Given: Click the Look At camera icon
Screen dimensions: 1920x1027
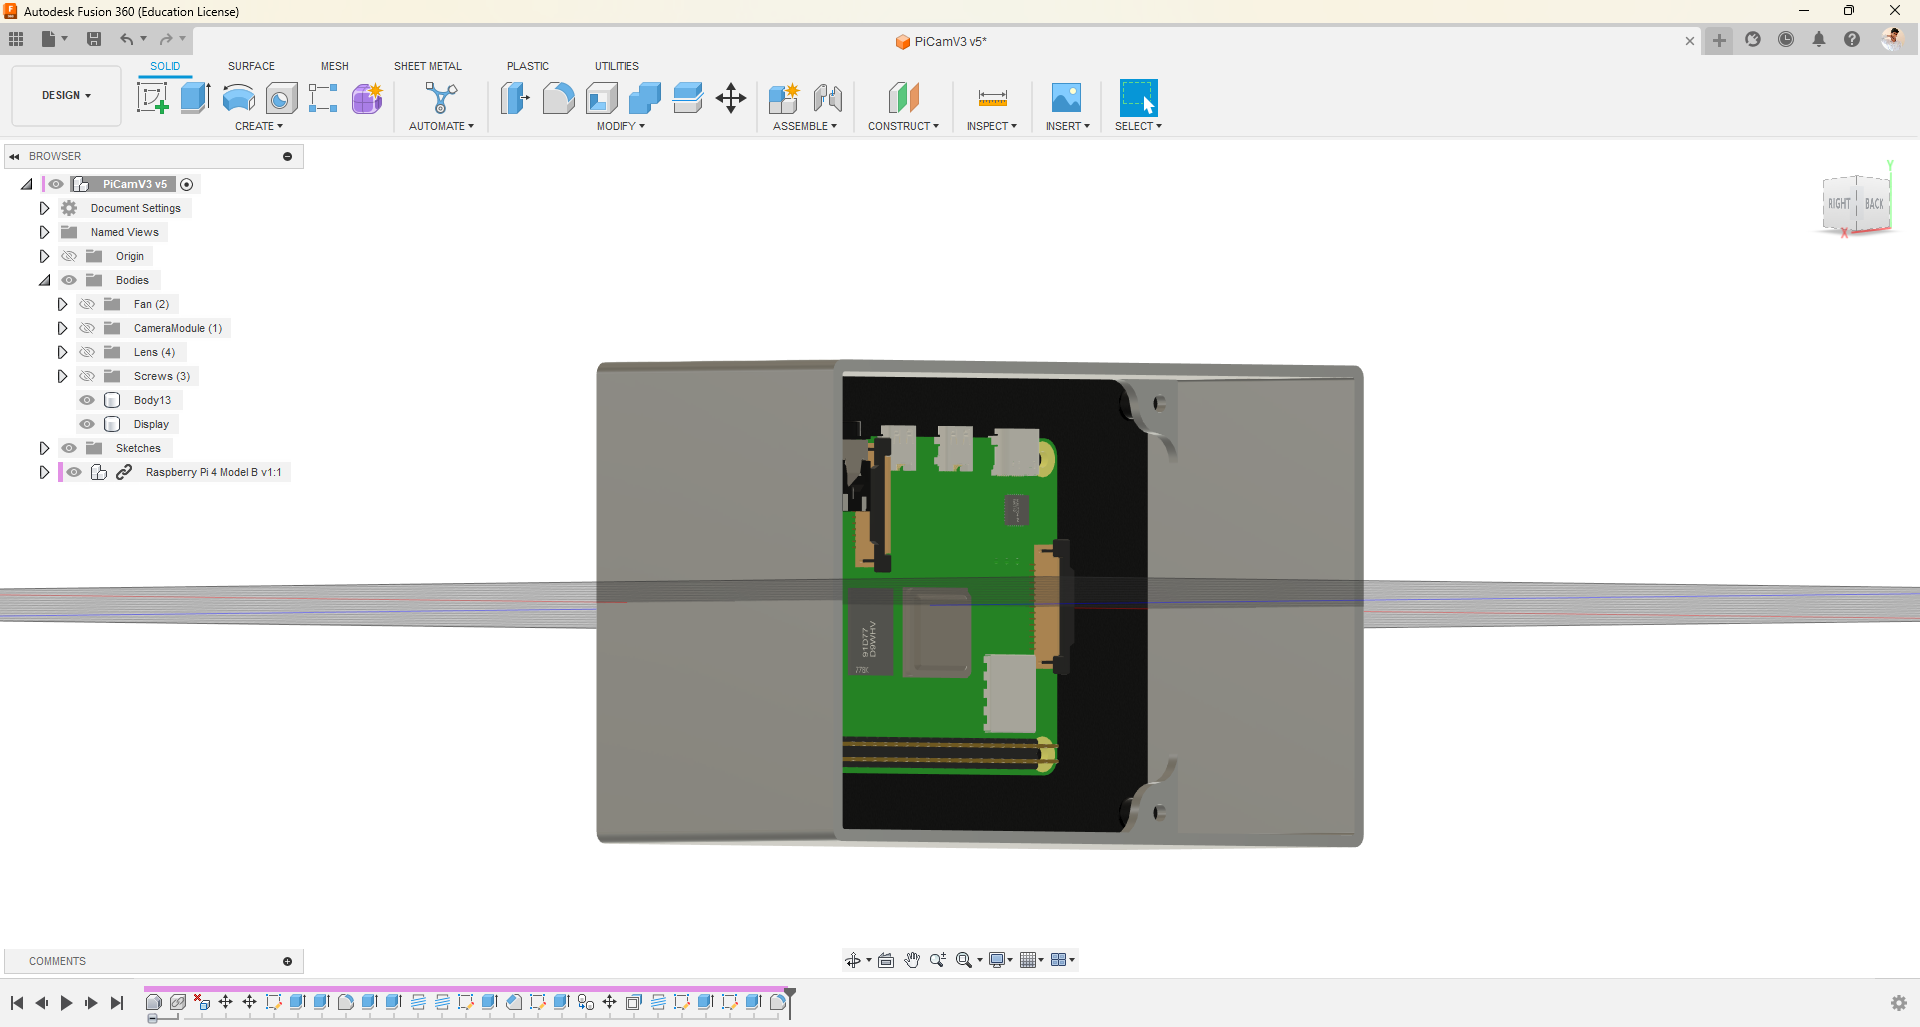Looking at the screenshot, I should (x=886, y=960).
